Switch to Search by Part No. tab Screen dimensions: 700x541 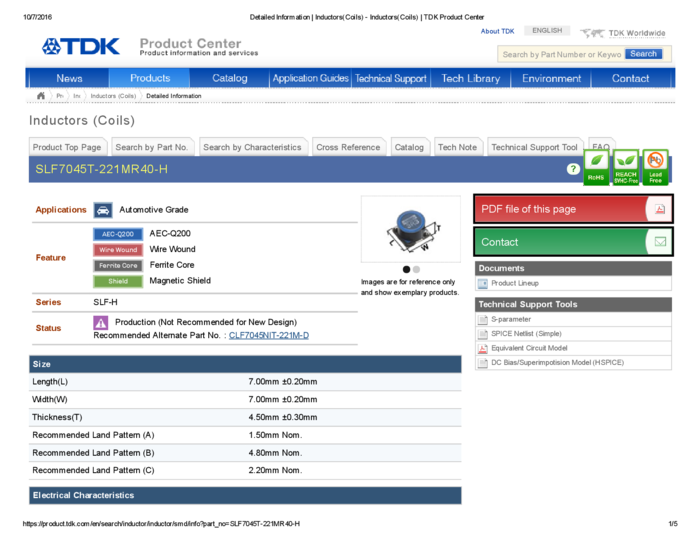point(152,147)
